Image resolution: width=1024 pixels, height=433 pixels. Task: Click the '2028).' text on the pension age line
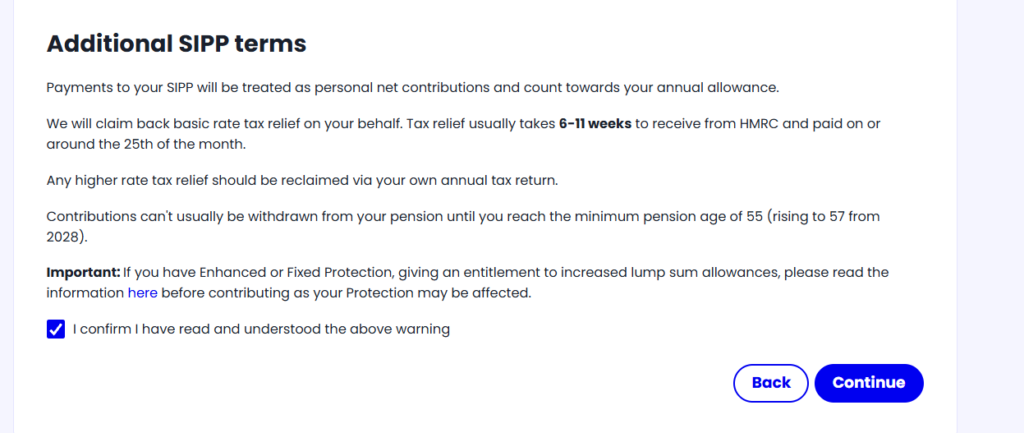click(66, 237)
